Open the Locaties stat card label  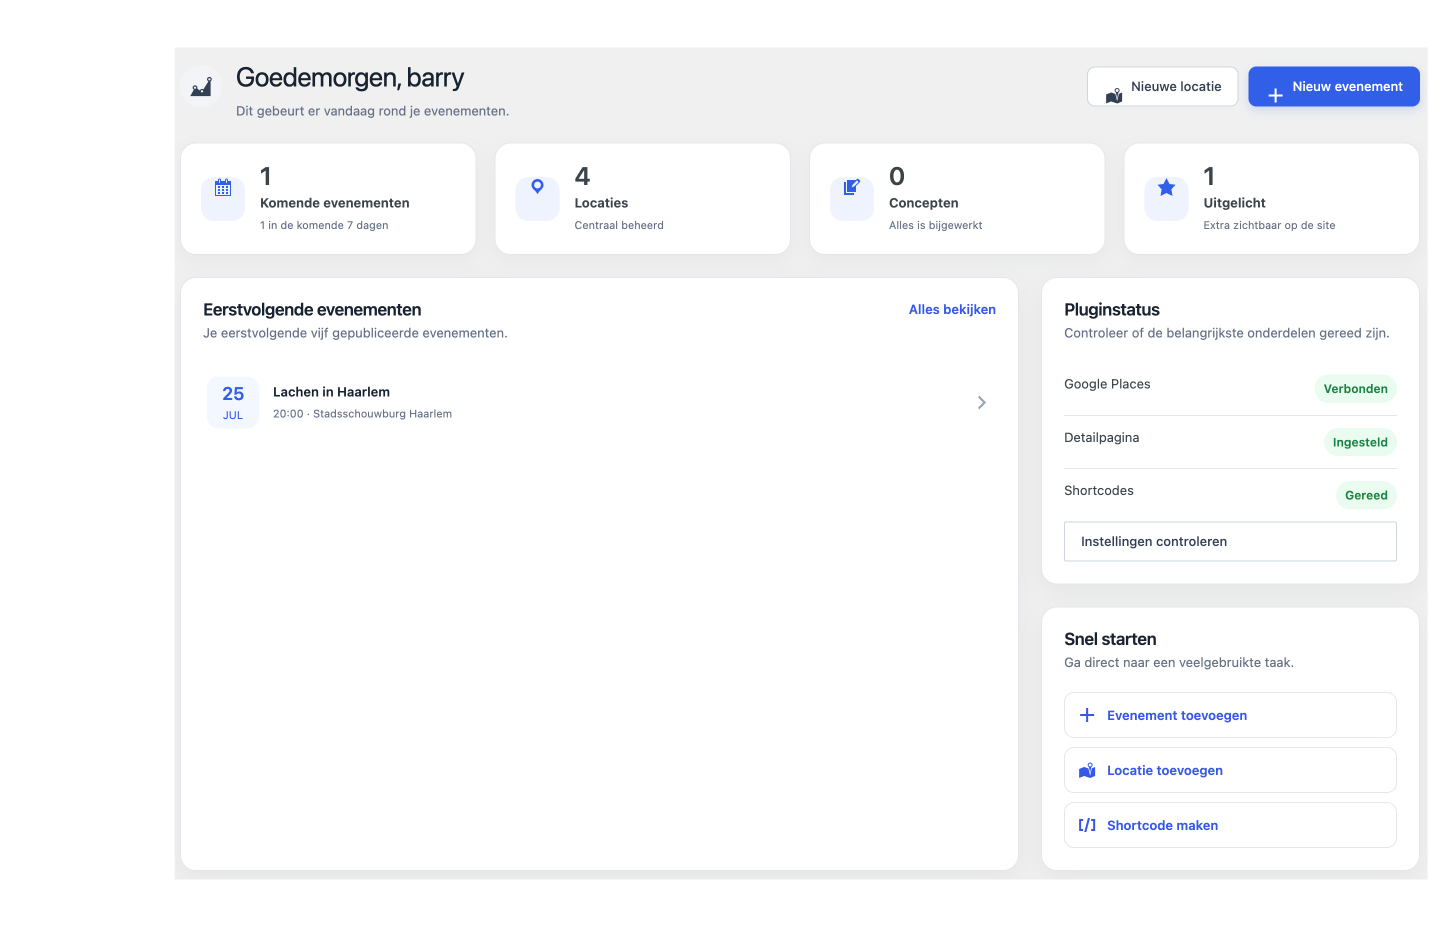(x=601, y=203)
